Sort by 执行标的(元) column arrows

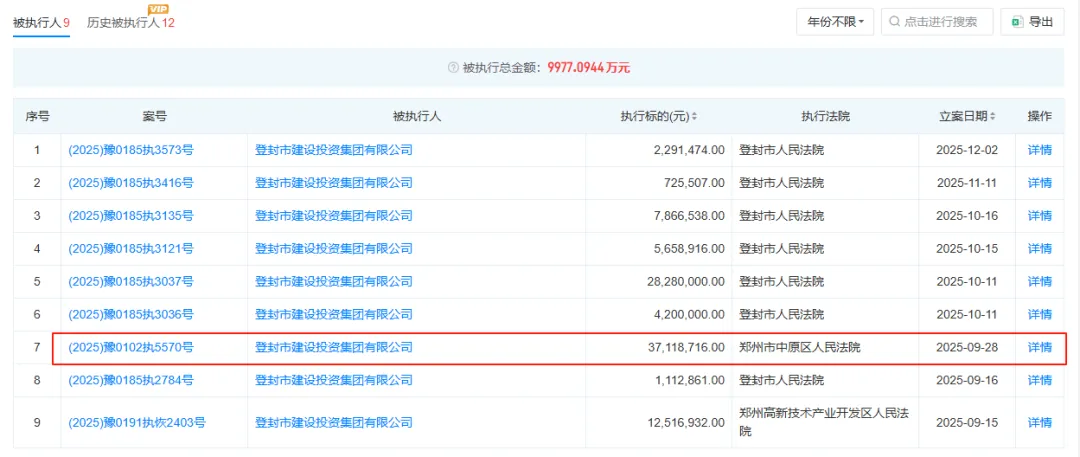(x=694, y=116)
